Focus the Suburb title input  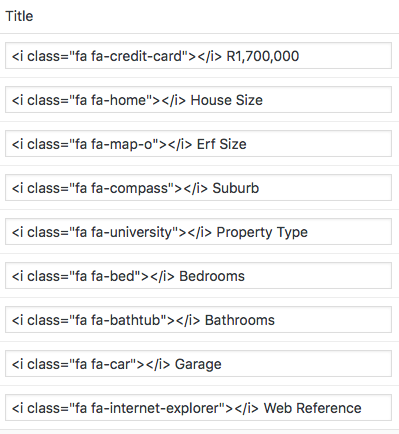pyautogui.click(x=198, y=188)
